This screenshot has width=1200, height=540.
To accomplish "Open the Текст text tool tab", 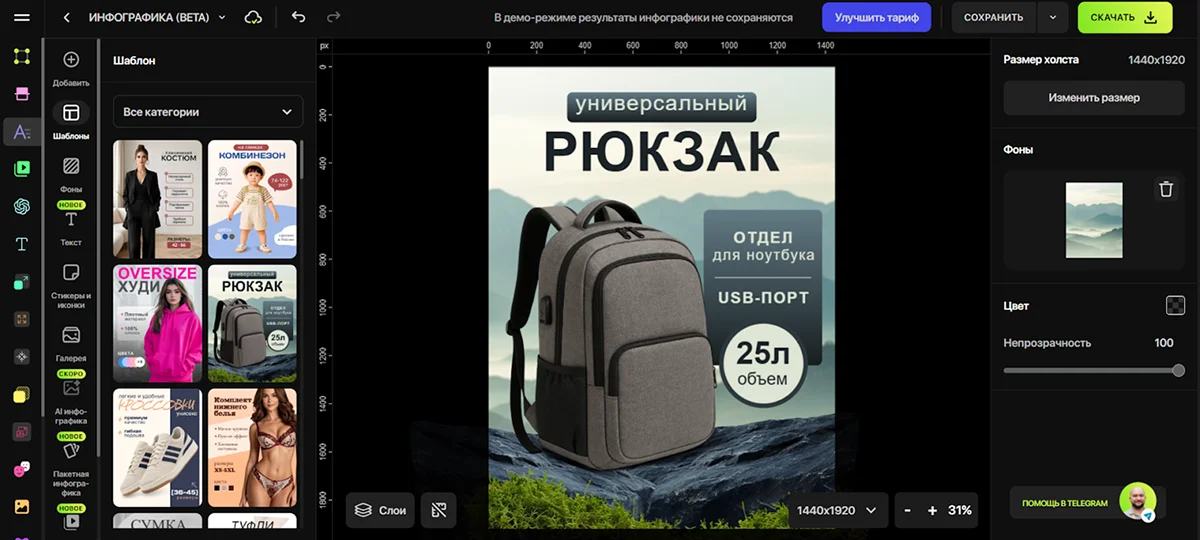I will [71, 226].
